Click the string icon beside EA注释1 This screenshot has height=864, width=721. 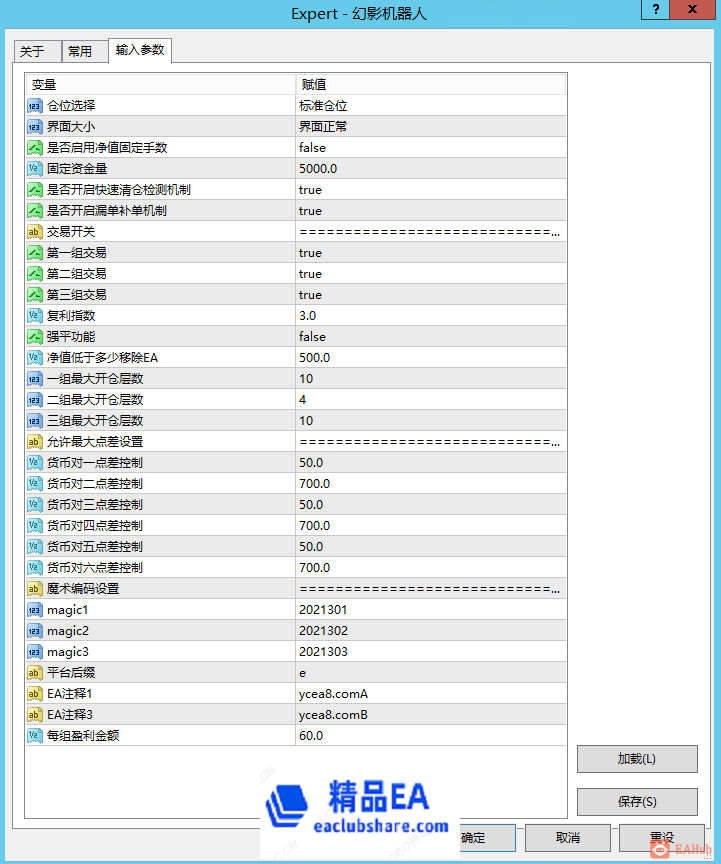(x=34, y=693)
